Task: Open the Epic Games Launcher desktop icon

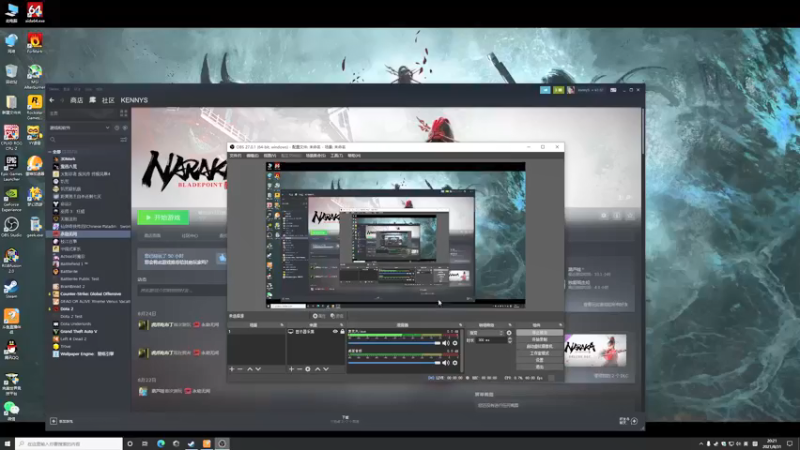Action: [x=11, y=168]
